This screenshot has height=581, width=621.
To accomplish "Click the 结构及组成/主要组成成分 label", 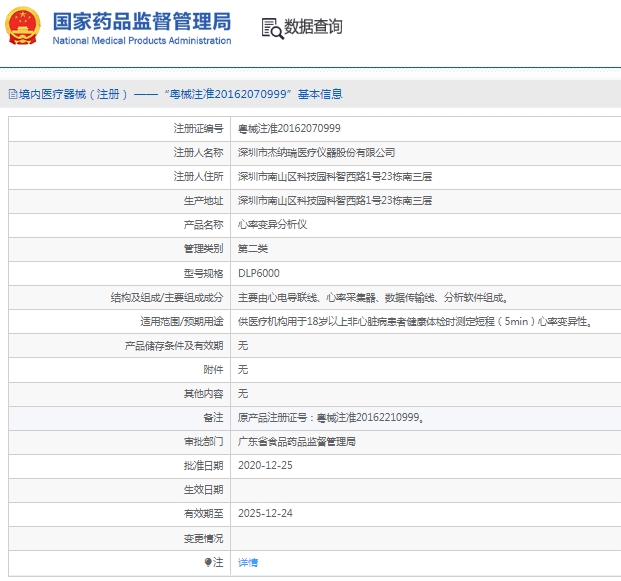I will [167, 297].
